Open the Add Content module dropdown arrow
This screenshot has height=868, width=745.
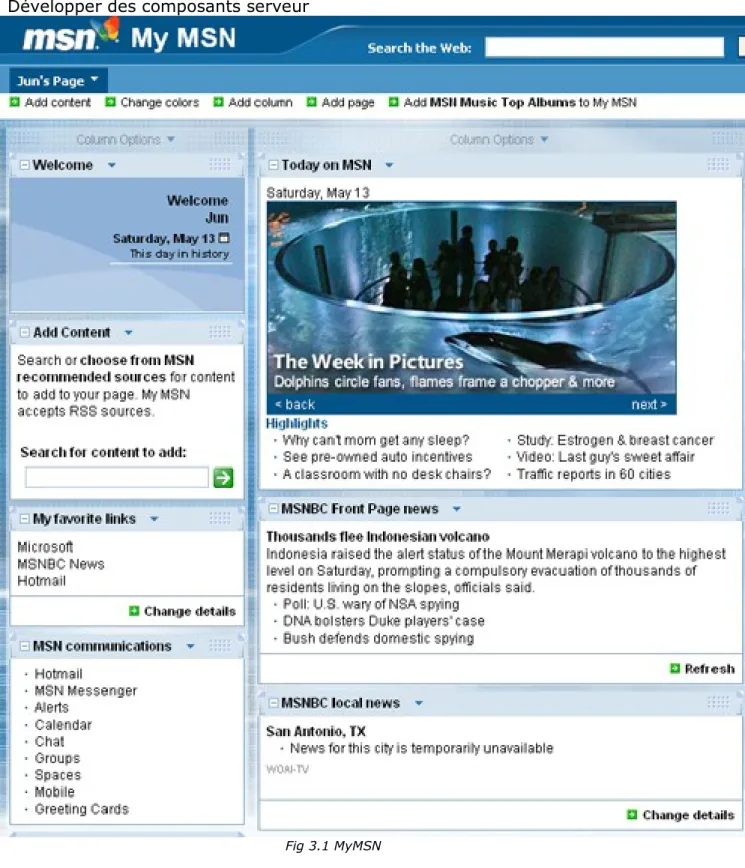click(x=128, y=333)
